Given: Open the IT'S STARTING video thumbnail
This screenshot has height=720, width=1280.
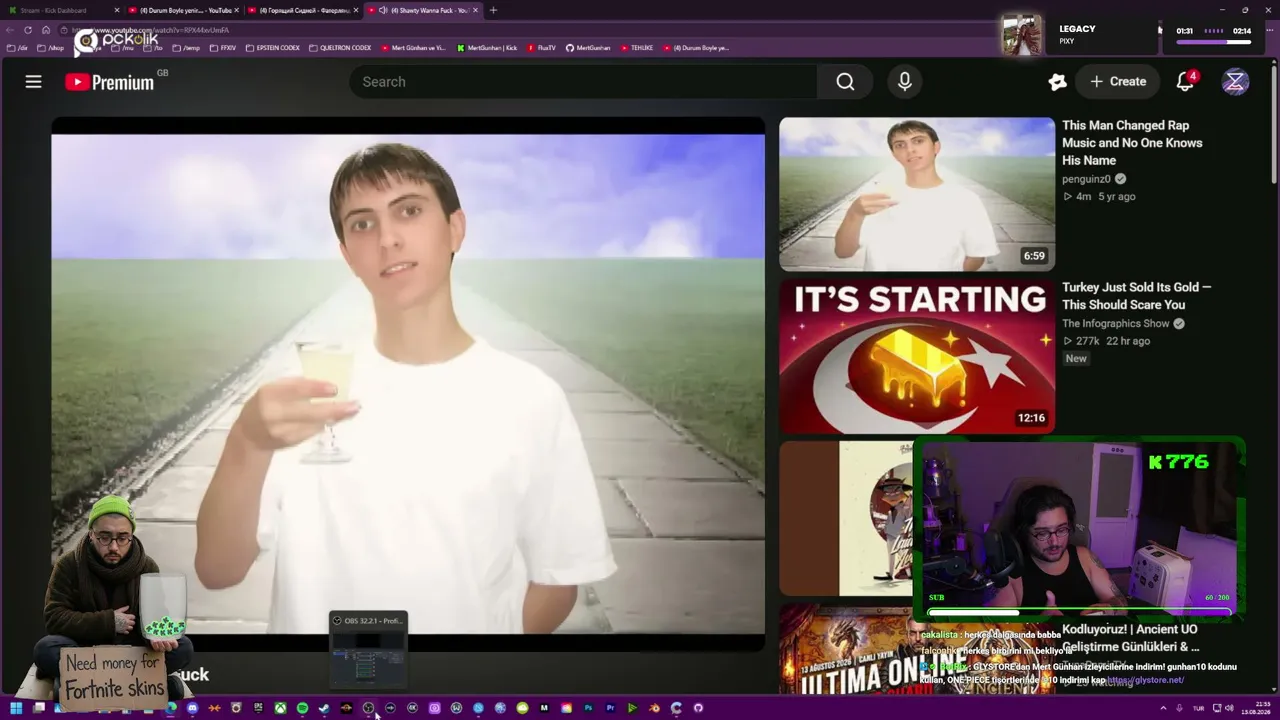Looking at the screenshot, I should [917, 356].
